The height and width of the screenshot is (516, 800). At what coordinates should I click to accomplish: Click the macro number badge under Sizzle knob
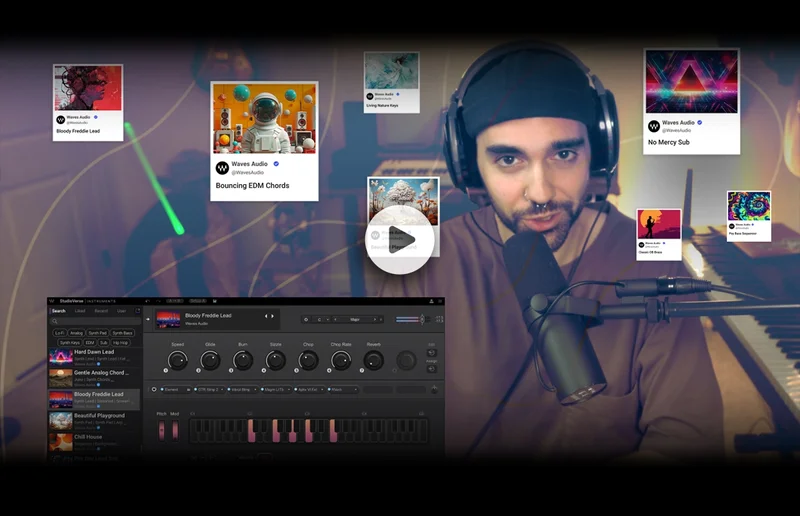[x=264, y=371]
